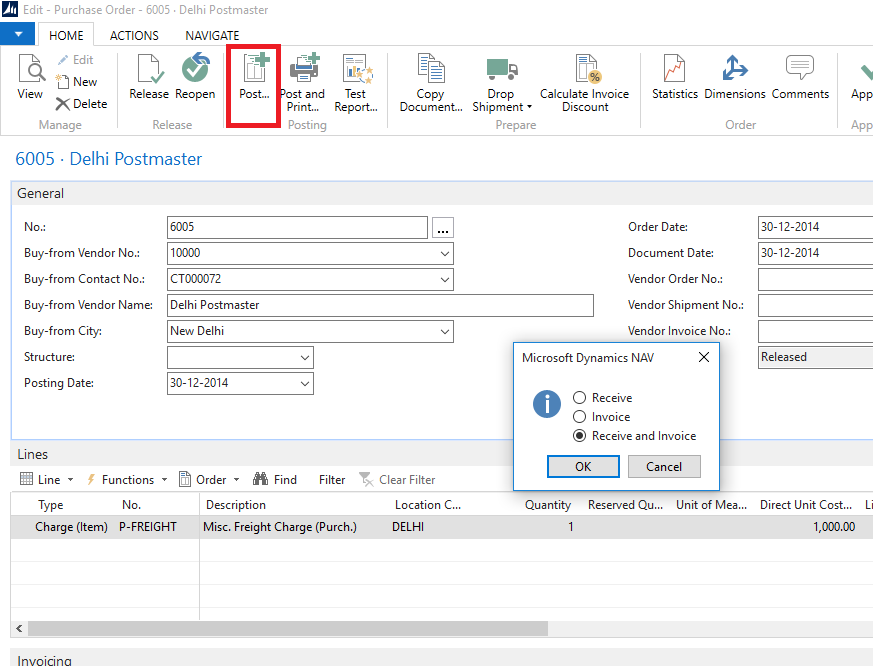The image size is (873, 666).
Task: Switch to the NAVIGATE ribbon tab
Action: (212, 36)
